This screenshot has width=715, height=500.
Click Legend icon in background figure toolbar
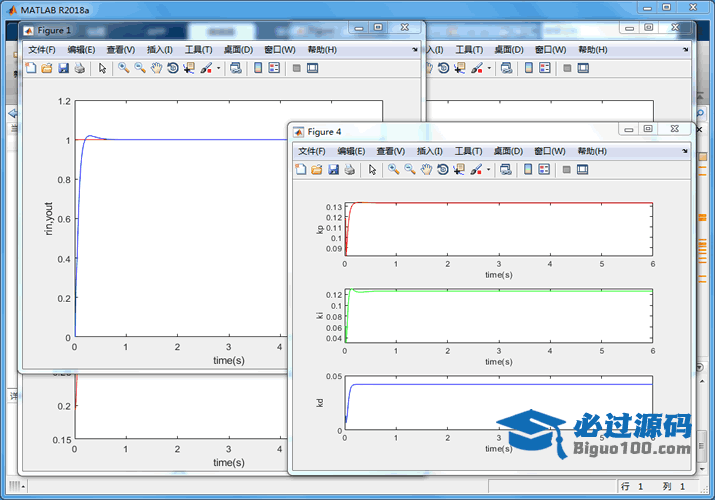pyautogui.click(x=545, y=68)
